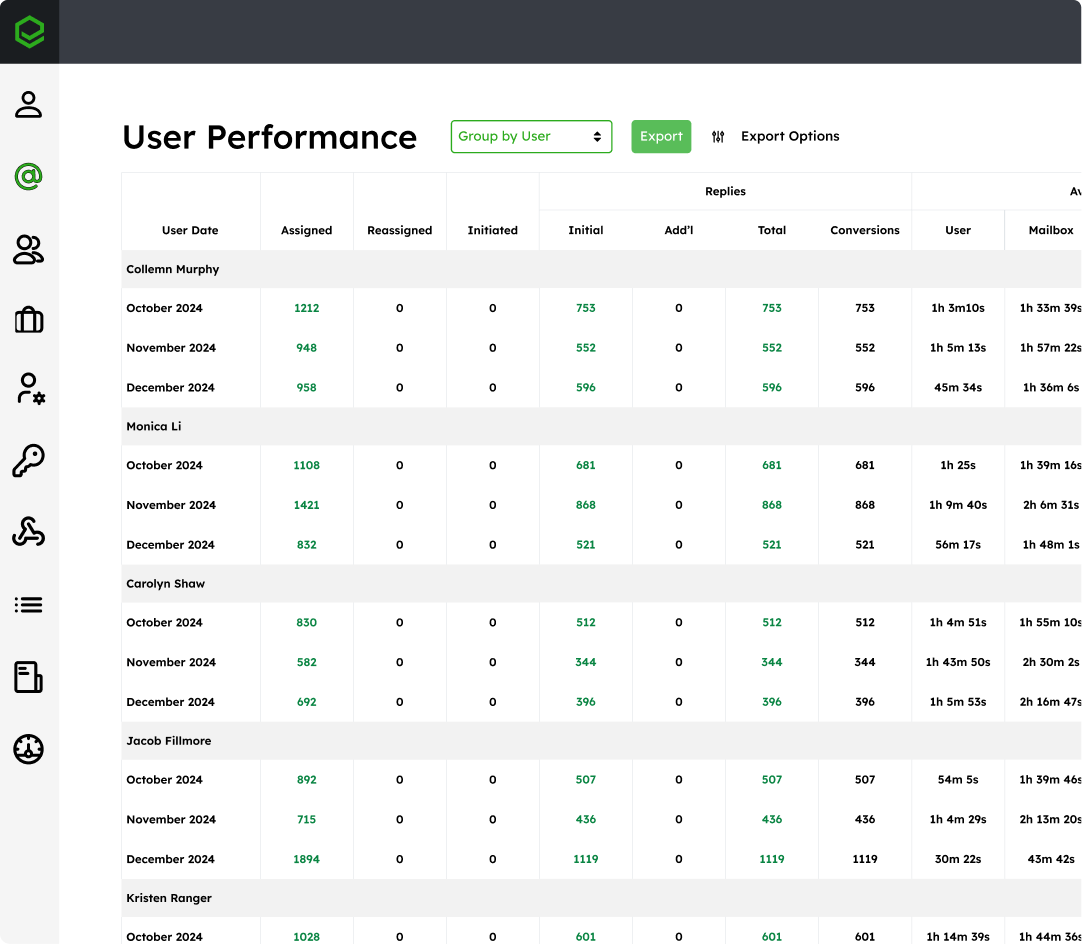This screenshot has height=944, width=1082.
Task: Click mailbox average time 43m 42s
Action: (x=1051, y=860)
